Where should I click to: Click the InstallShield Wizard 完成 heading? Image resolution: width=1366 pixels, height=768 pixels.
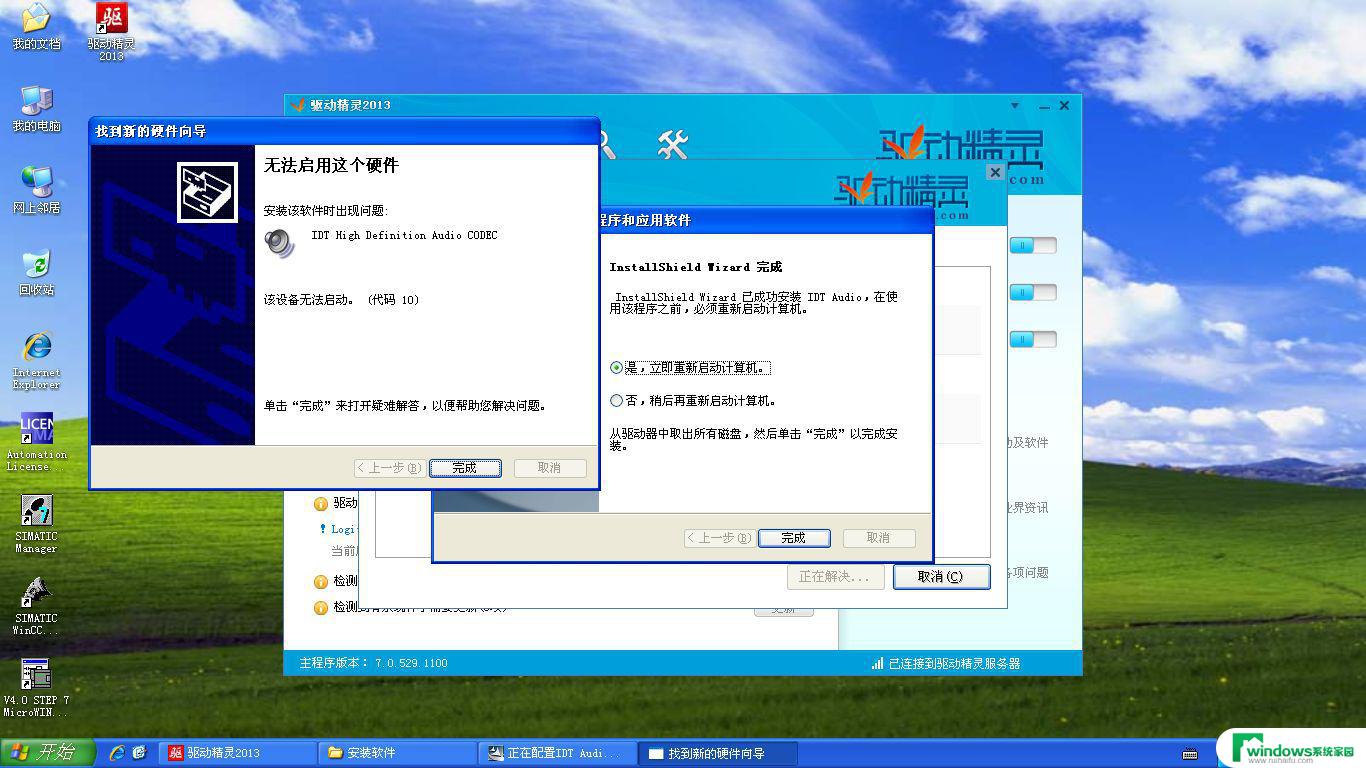[696, 267]
